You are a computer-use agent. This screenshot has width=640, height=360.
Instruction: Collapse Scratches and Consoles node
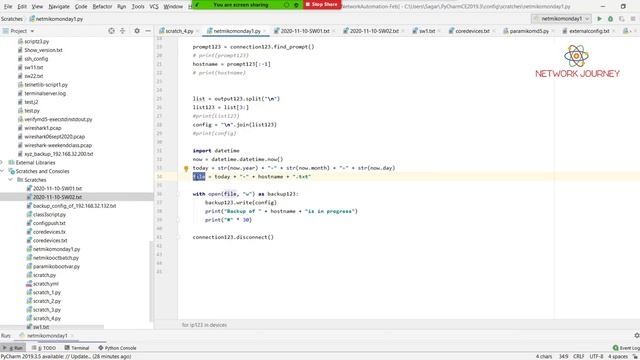point(3,171)
